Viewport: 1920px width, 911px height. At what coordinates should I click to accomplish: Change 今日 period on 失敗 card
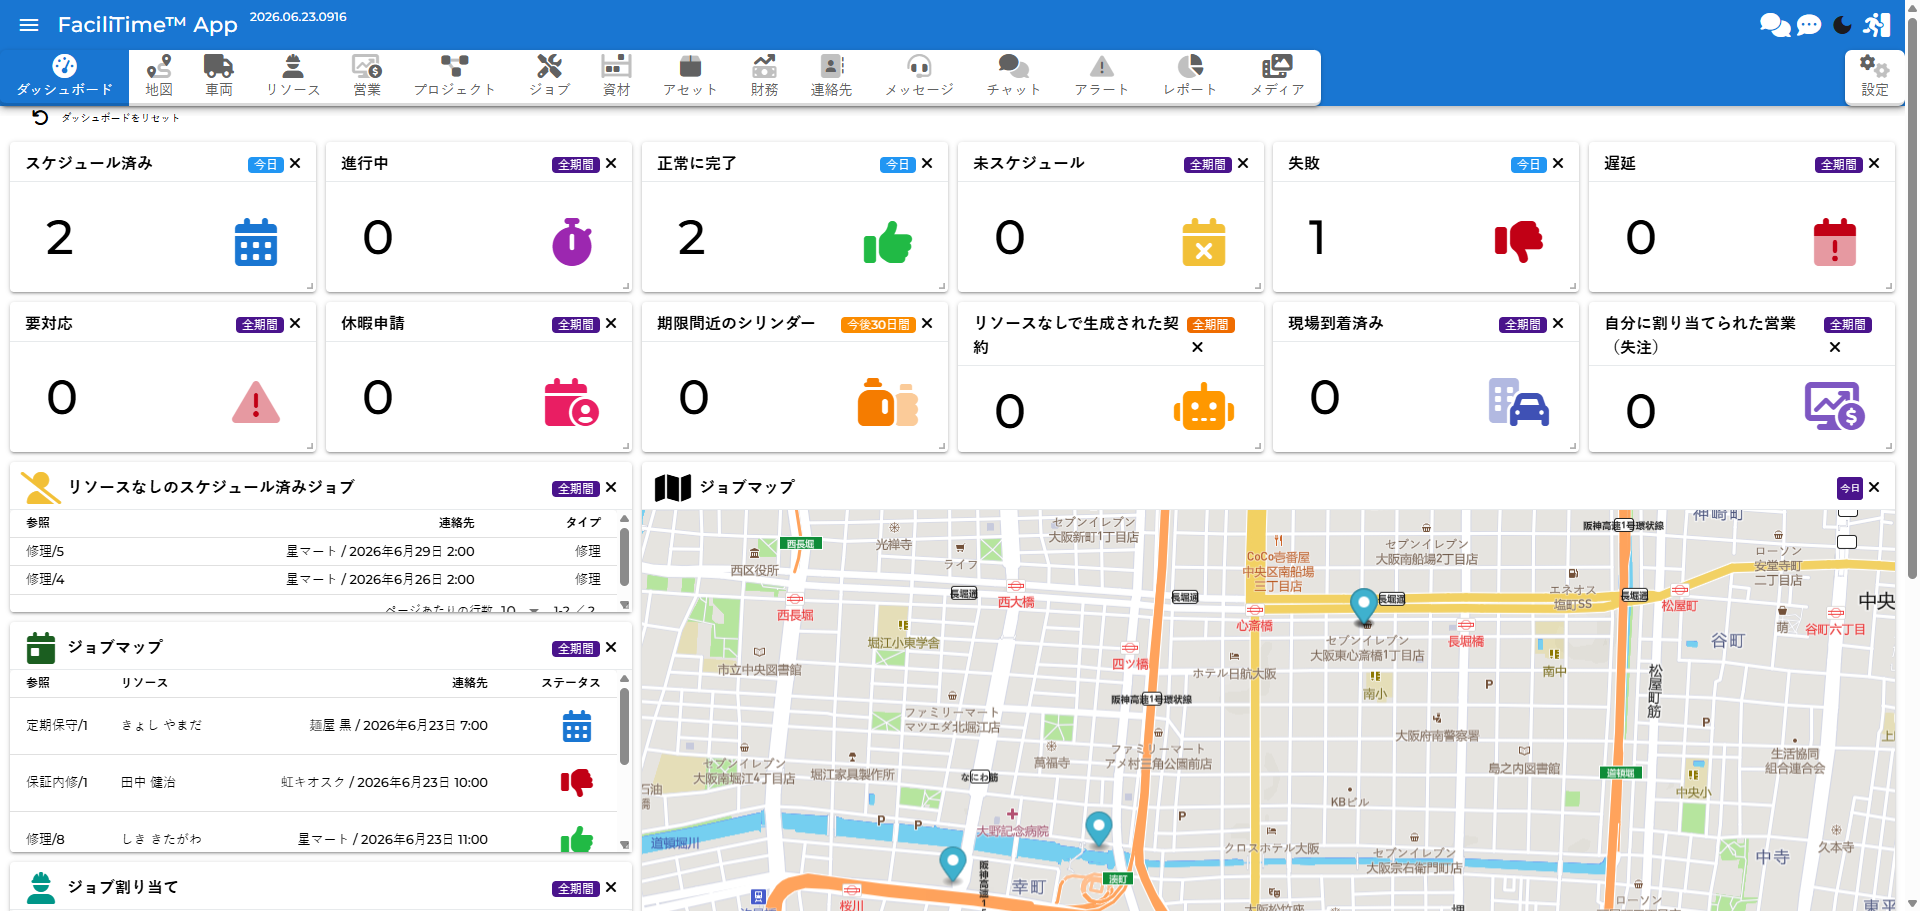tap(1529, 165)
